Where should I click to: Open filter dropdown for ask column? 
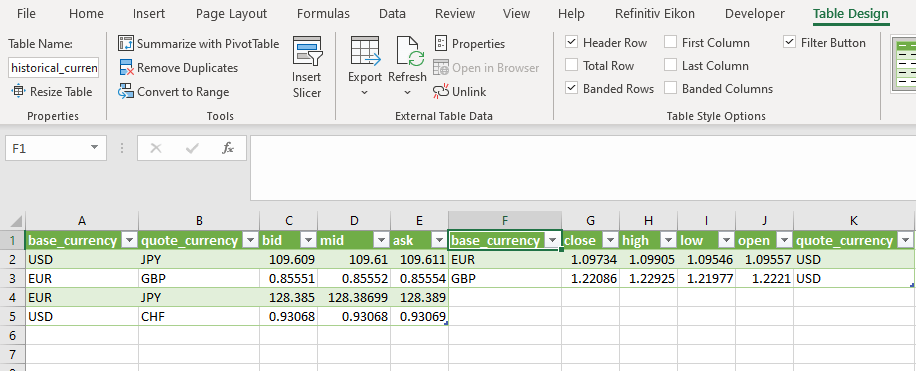[x=439, y=241]
